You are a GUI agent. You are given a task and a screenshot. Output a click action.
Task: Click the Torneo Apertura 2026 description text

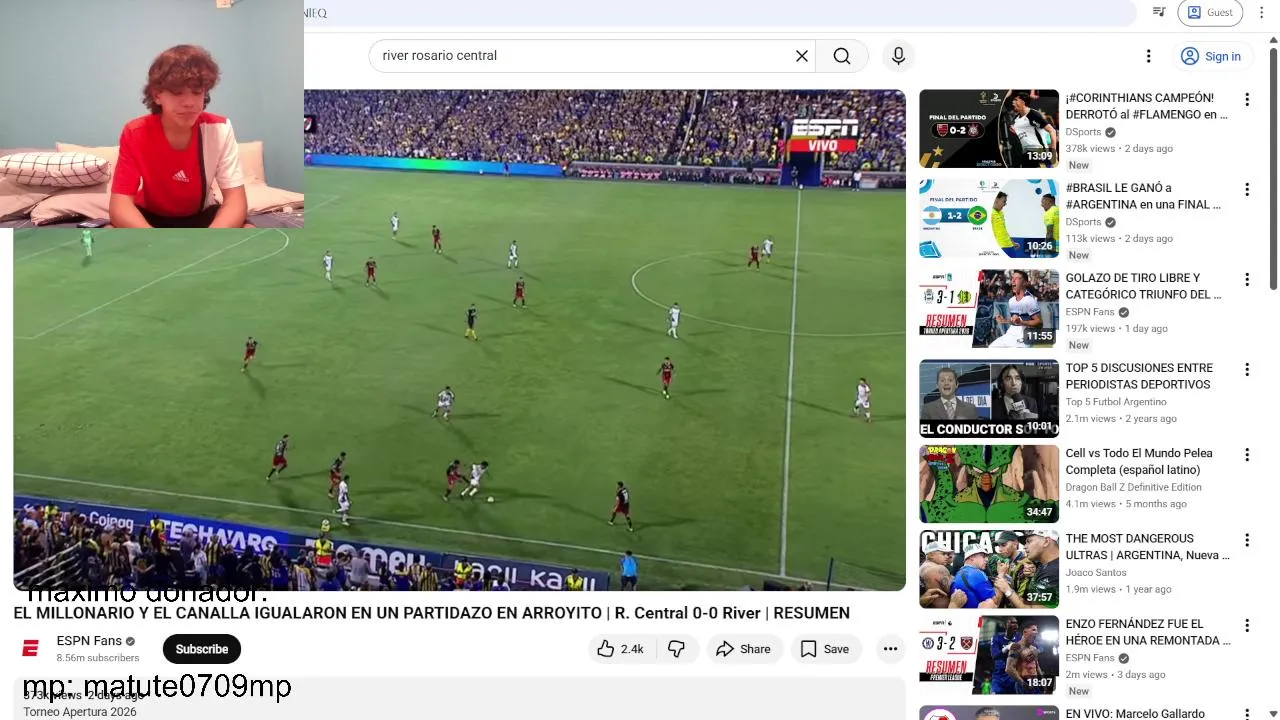click(80, 712)
